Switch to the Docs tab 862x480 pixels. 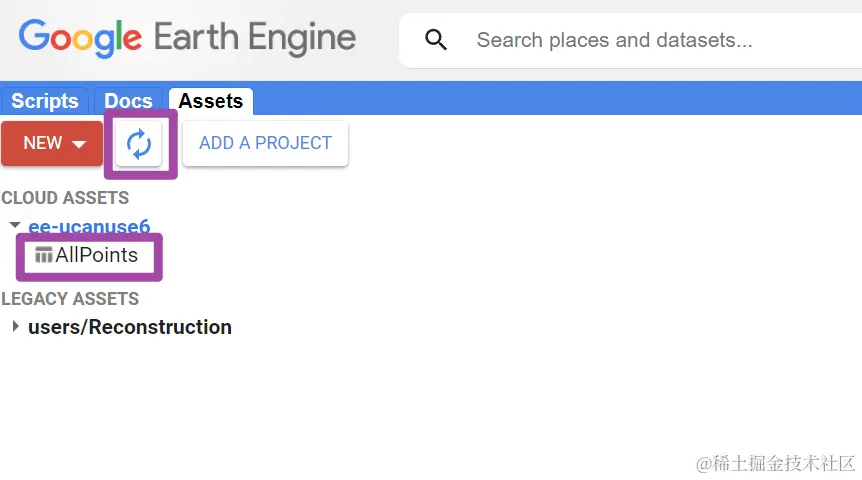point(128,101)
